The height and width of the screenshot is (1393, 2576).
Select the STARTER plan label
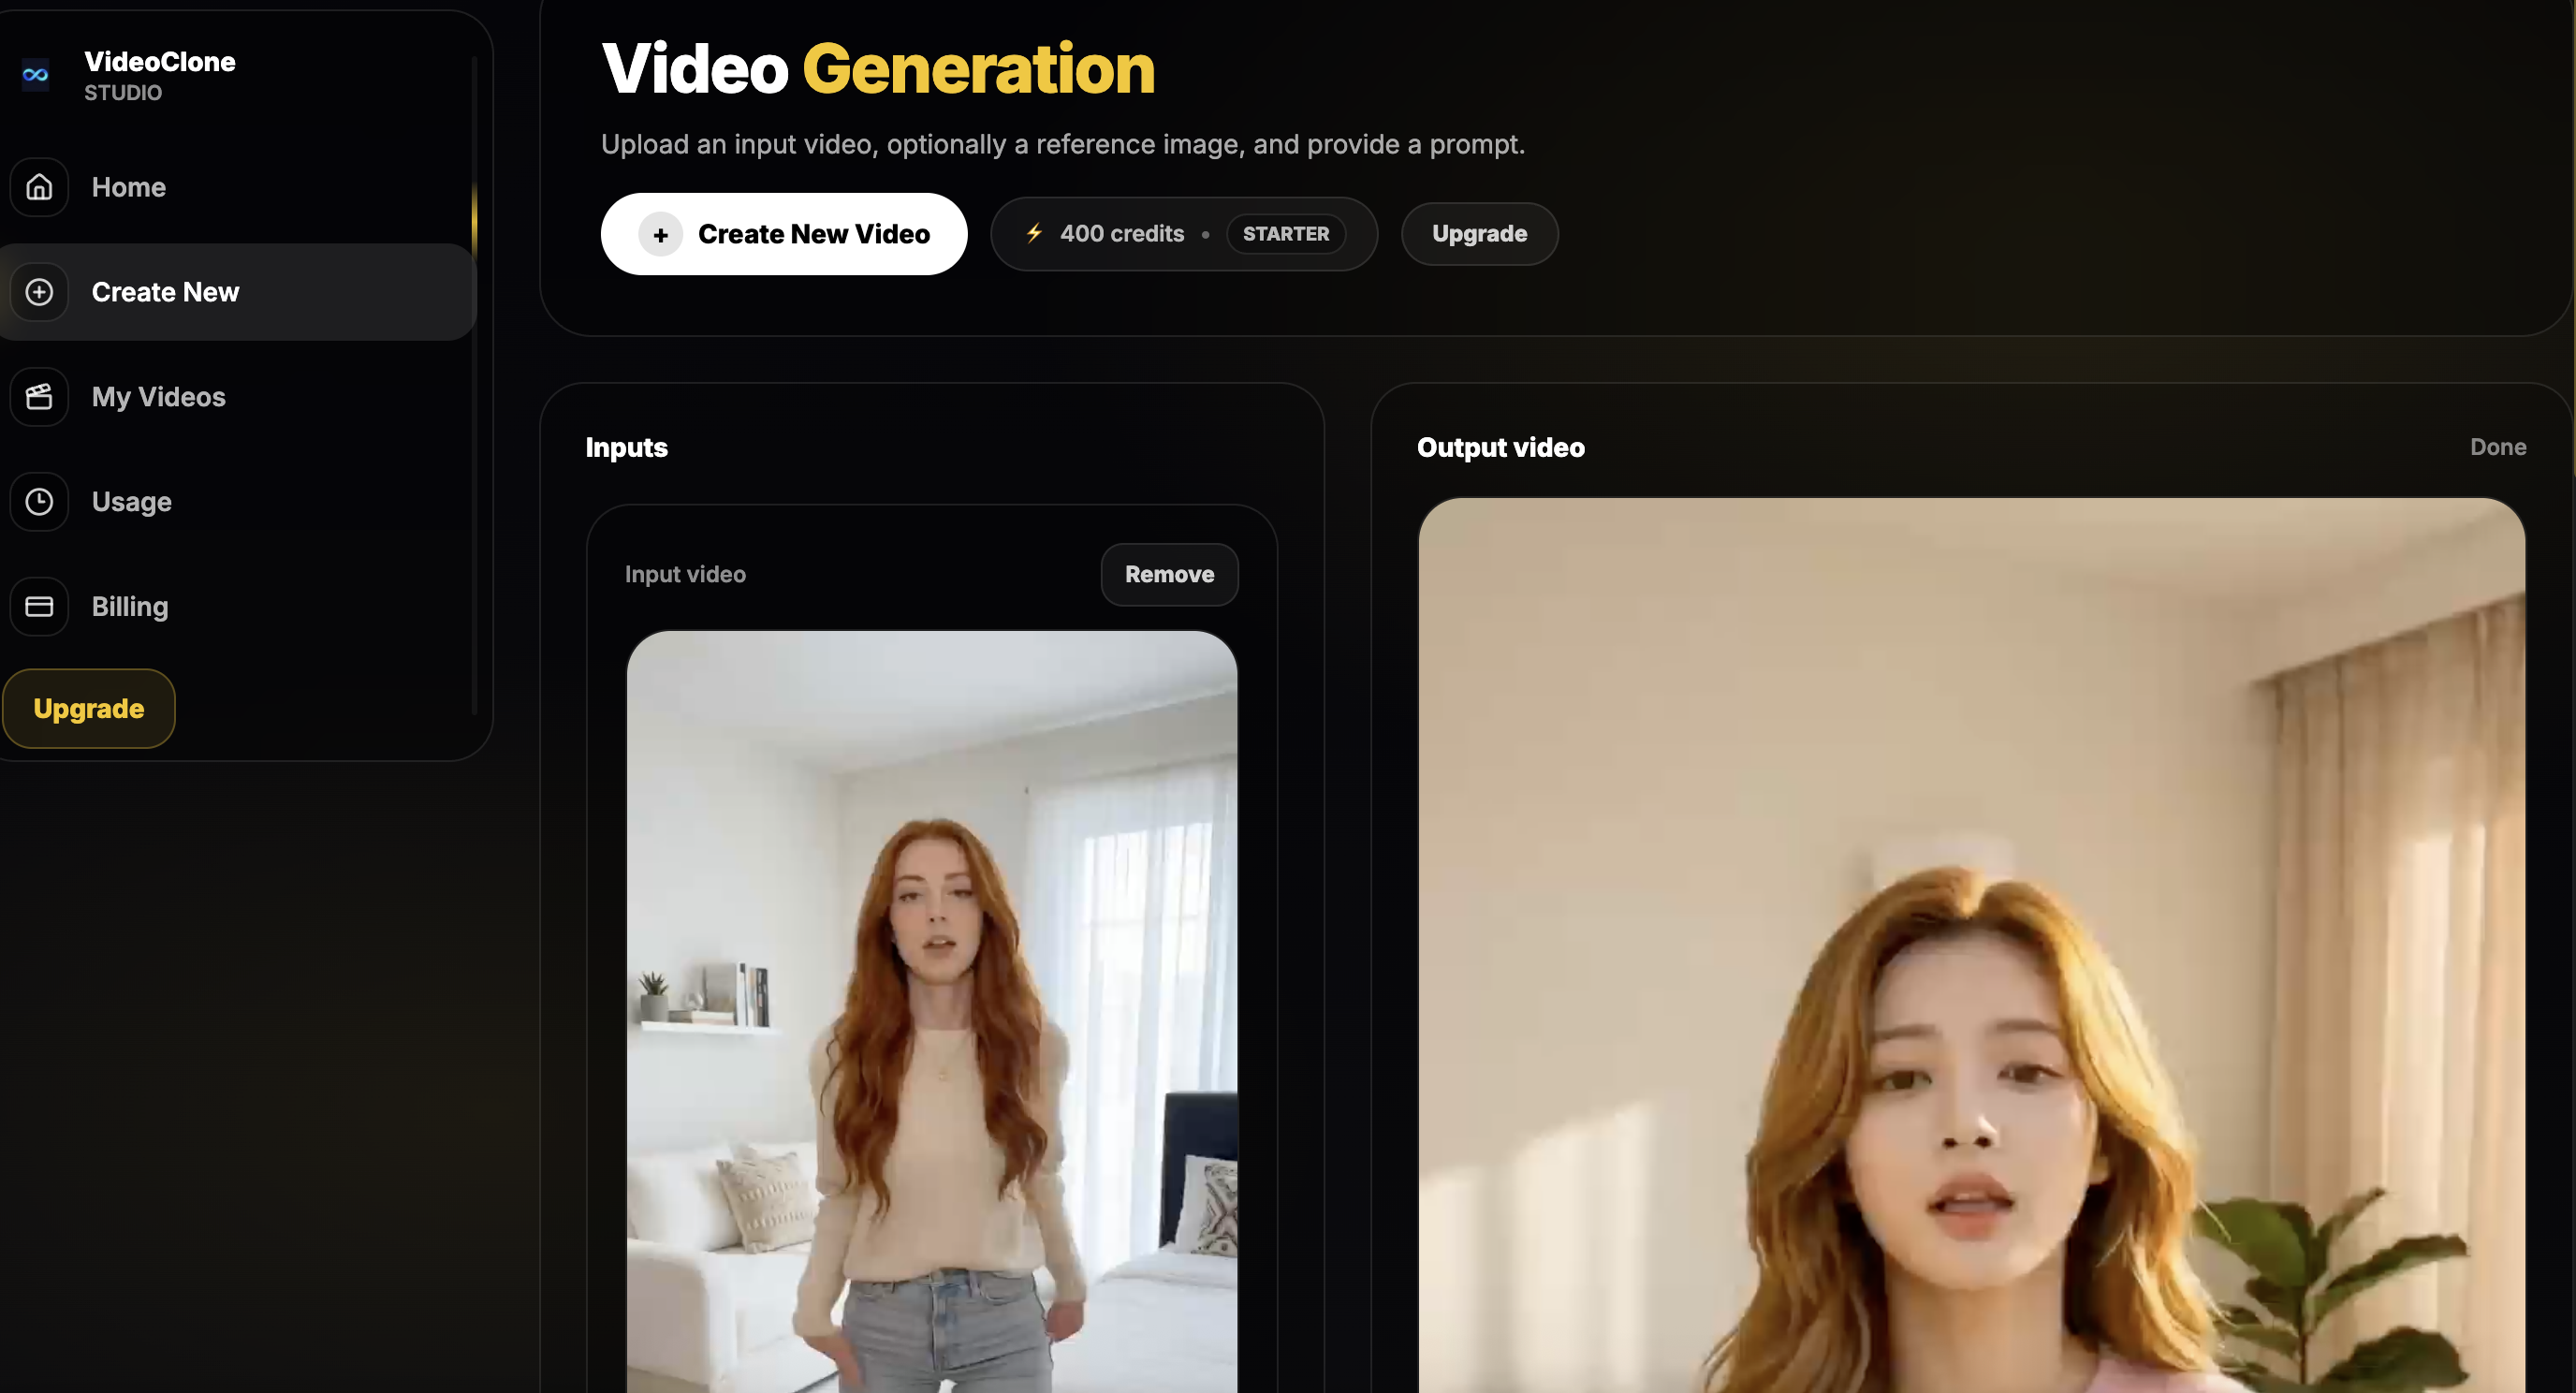[1286, 233]
